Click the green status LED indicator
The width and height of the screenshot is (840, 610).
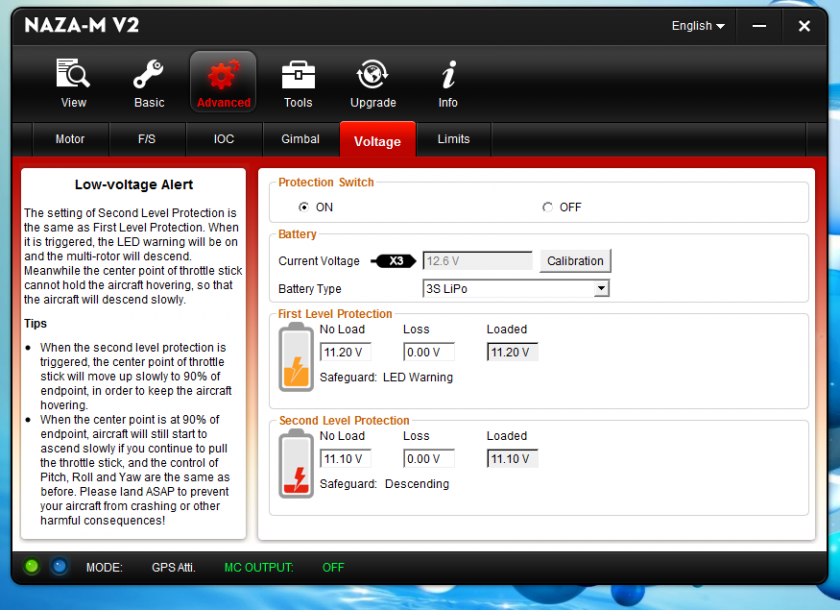32,566
